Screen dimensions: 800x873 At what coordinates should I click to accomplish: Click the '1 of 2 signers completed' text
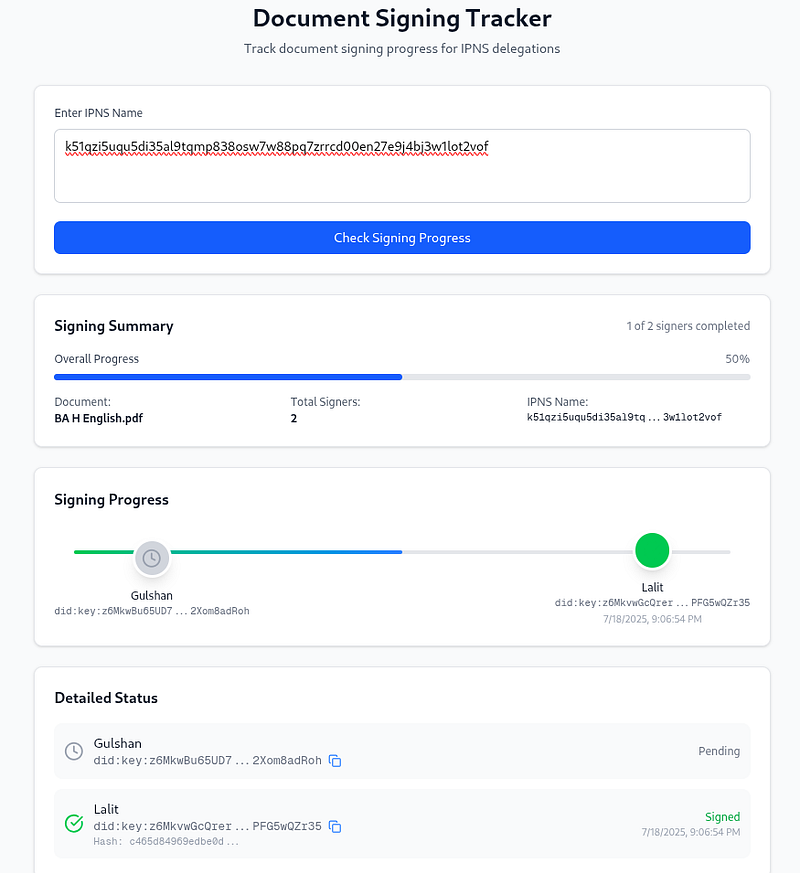coord(688,326)
